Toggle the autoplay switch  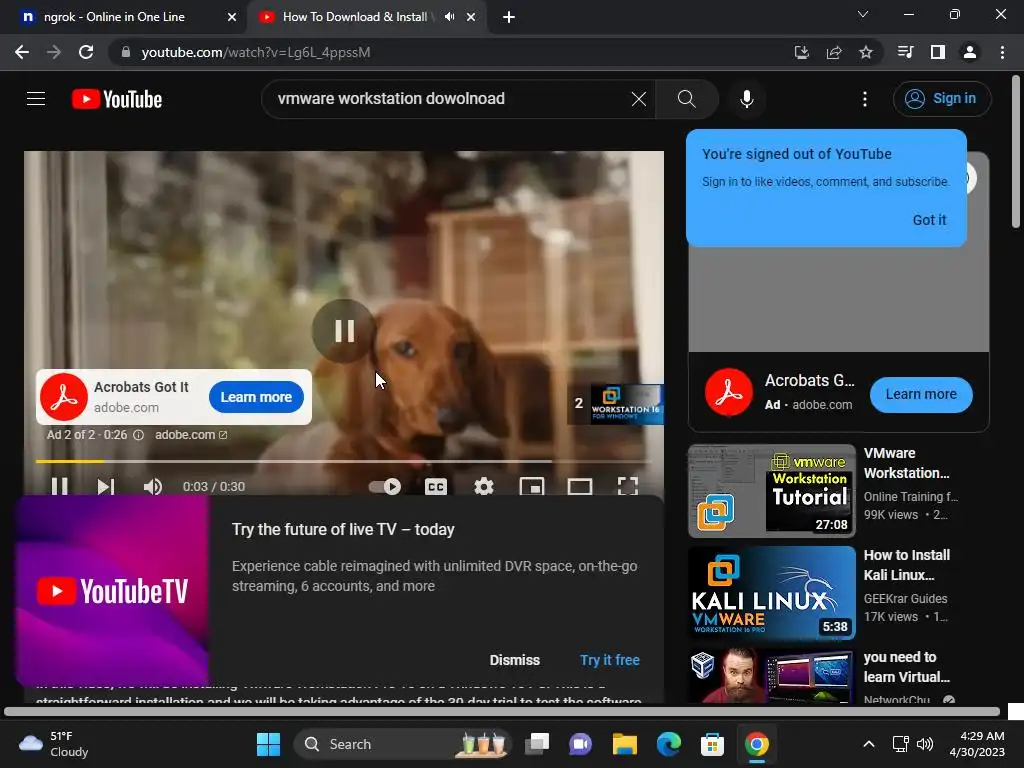coord(385,487)
